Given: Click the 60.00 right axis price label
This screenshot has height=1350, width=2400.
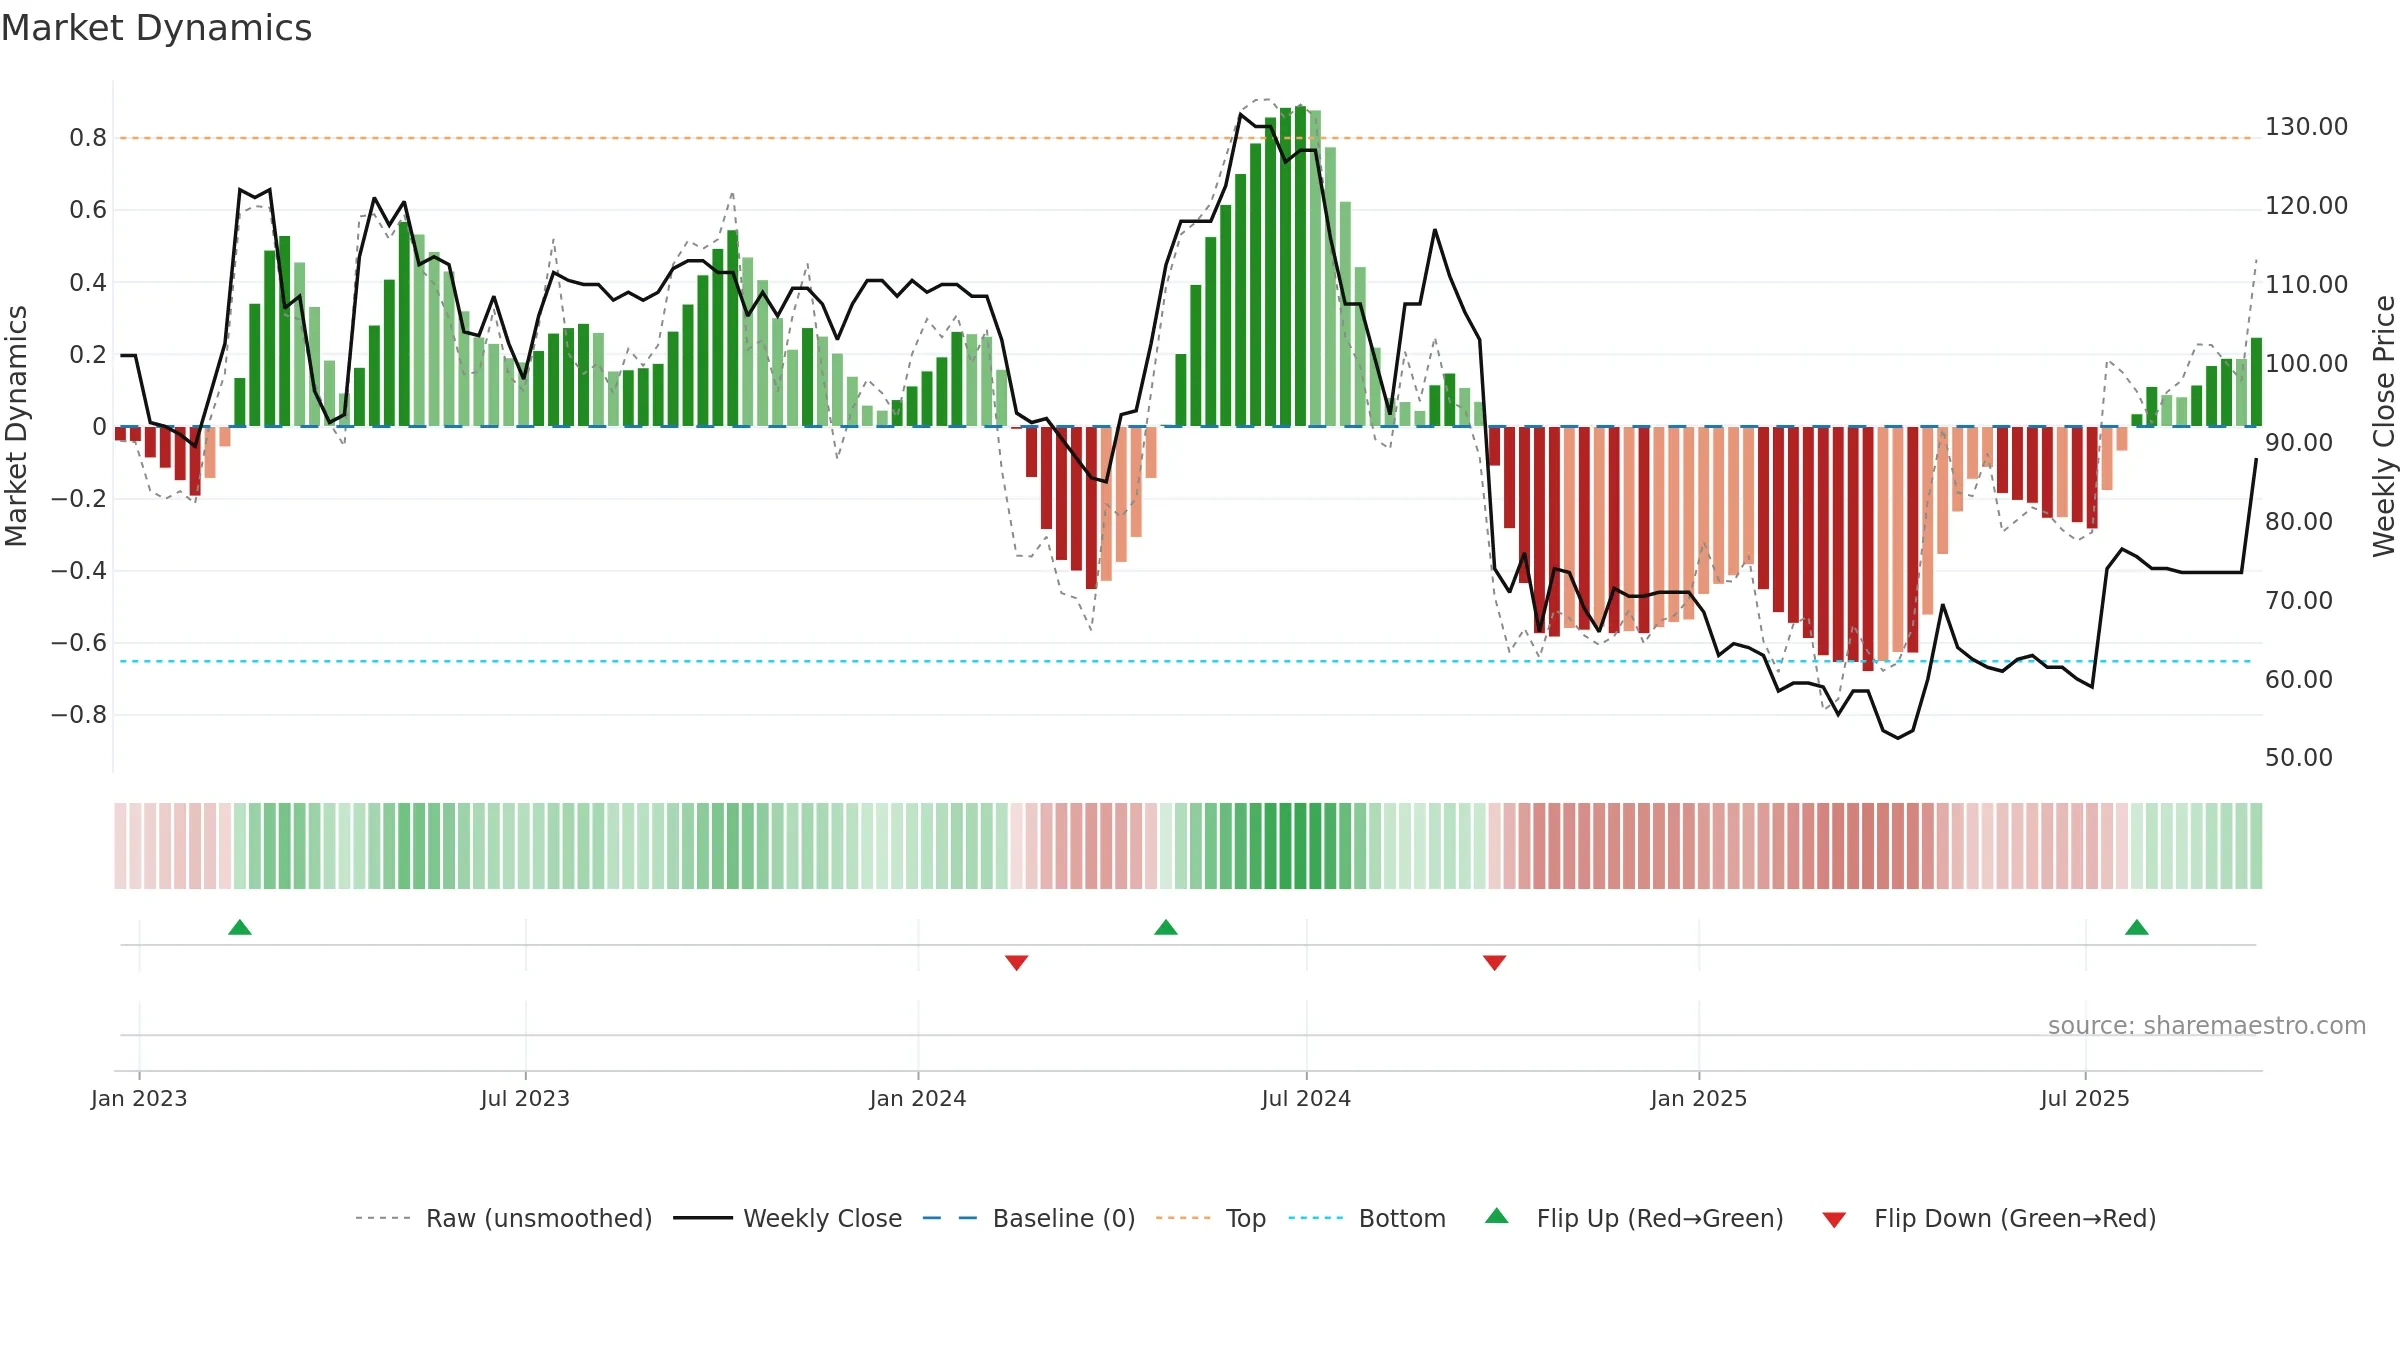Looking at the screenshot, I should click(2299, 679).
